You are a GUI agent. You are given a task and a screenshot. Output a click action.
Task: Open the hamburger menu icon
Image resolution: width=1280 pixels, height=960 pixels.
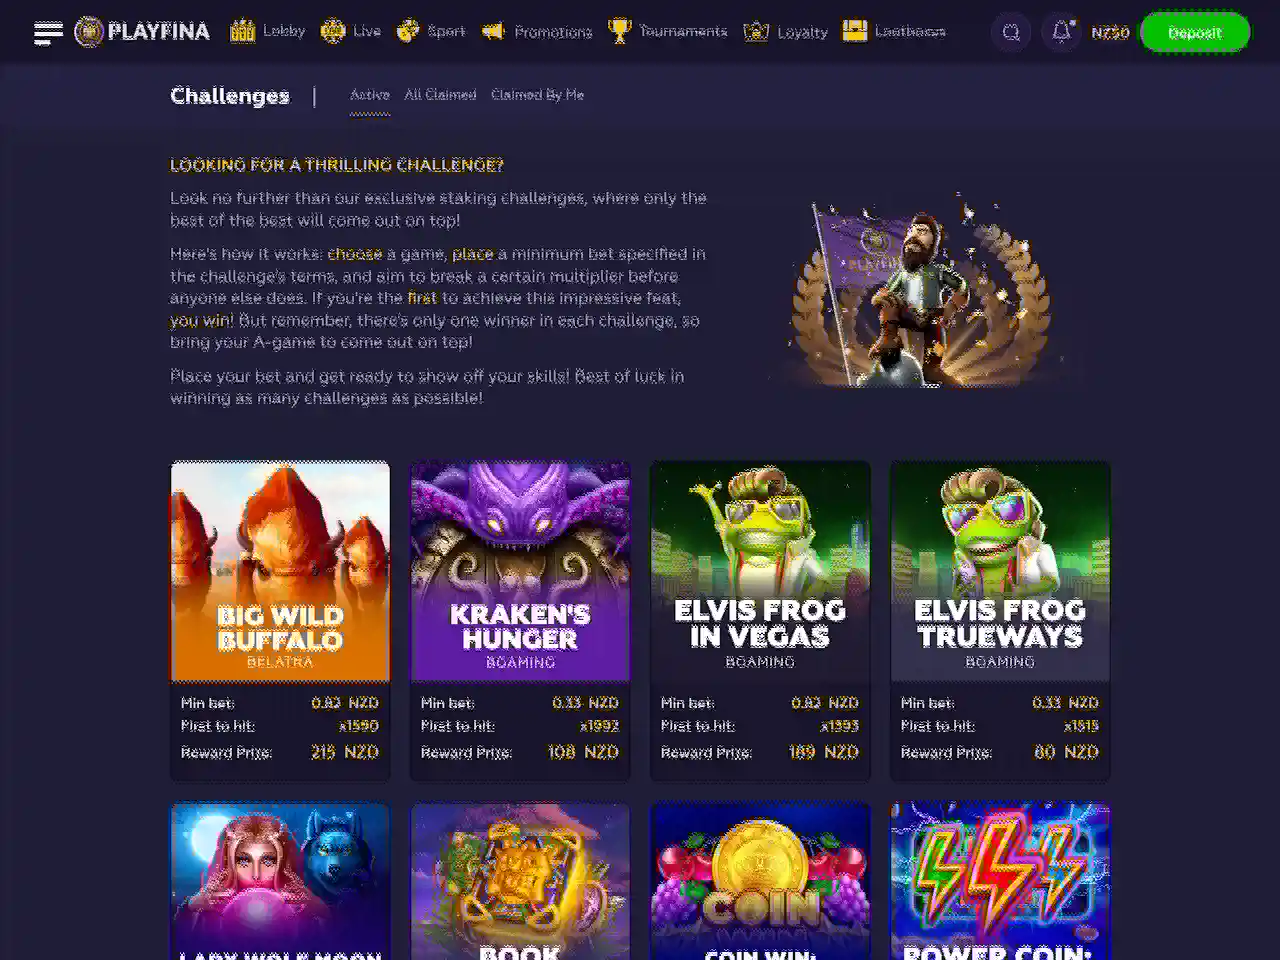pos(48,32)
